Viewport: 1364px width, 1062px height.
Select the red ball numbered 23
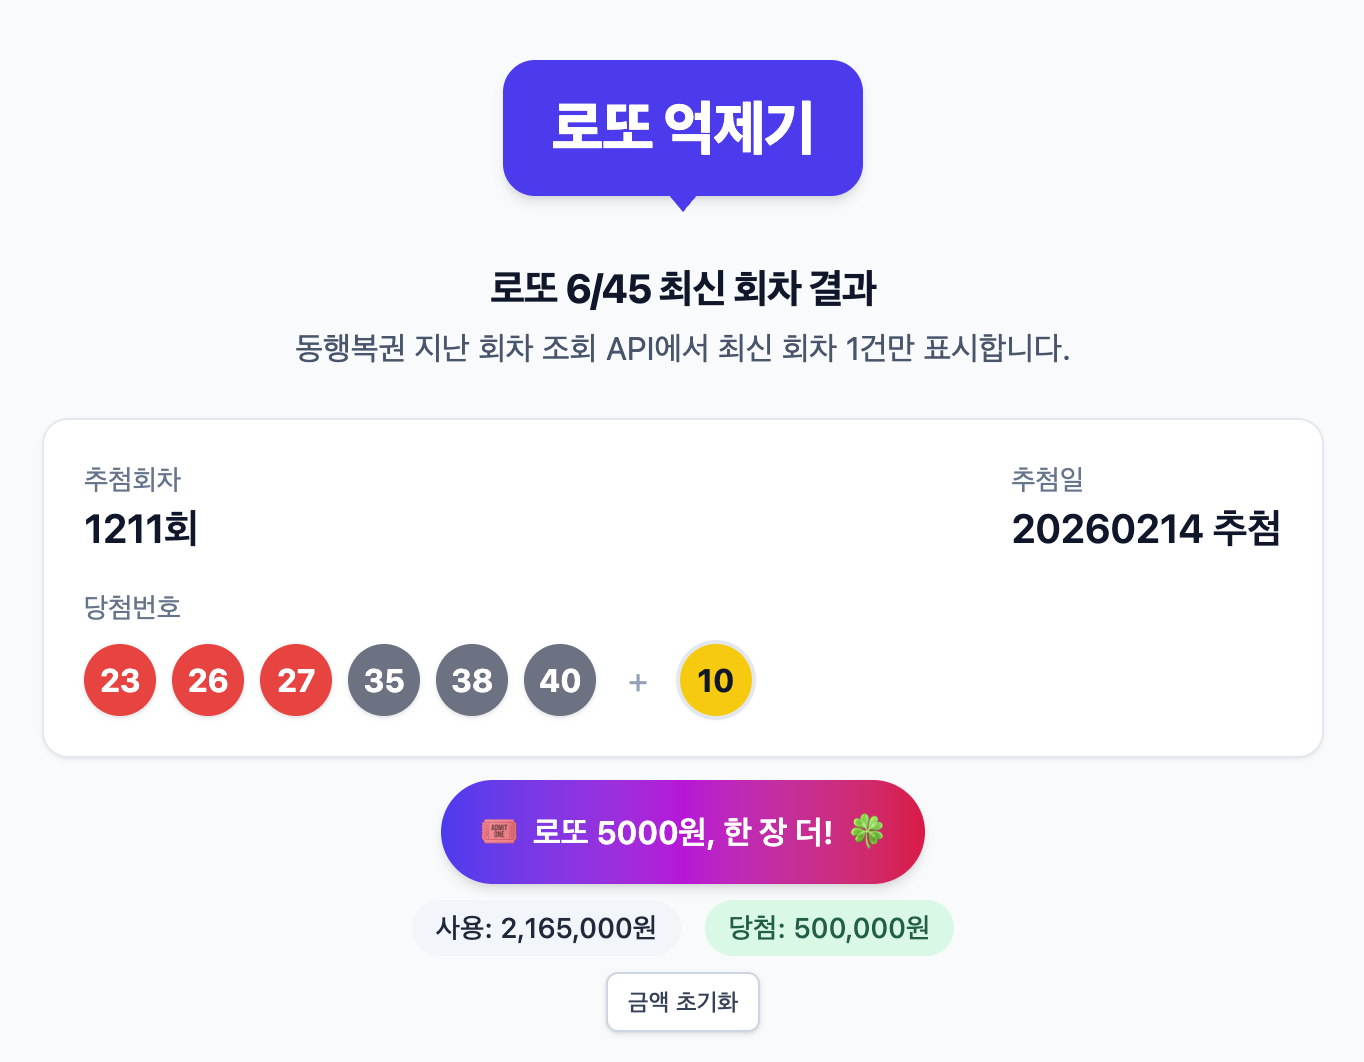120,680
